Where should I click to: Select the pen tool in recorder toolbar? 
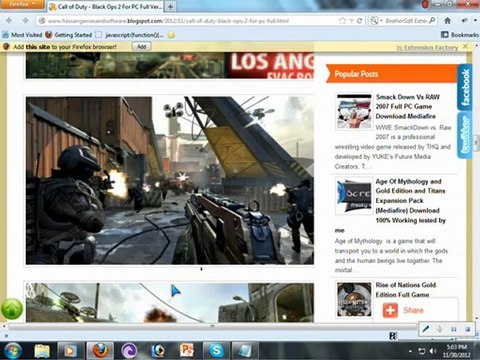426,329
